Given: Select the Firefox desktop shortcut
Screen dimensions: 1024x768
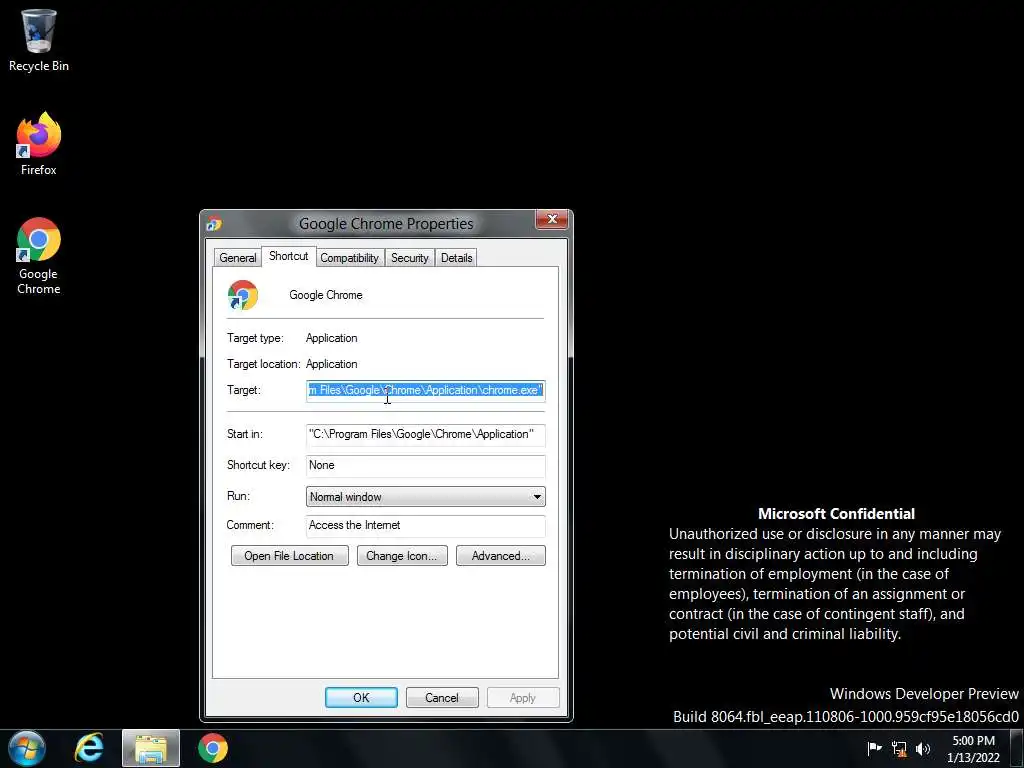Looking at the screenshot, I should [x=39, y=144].
